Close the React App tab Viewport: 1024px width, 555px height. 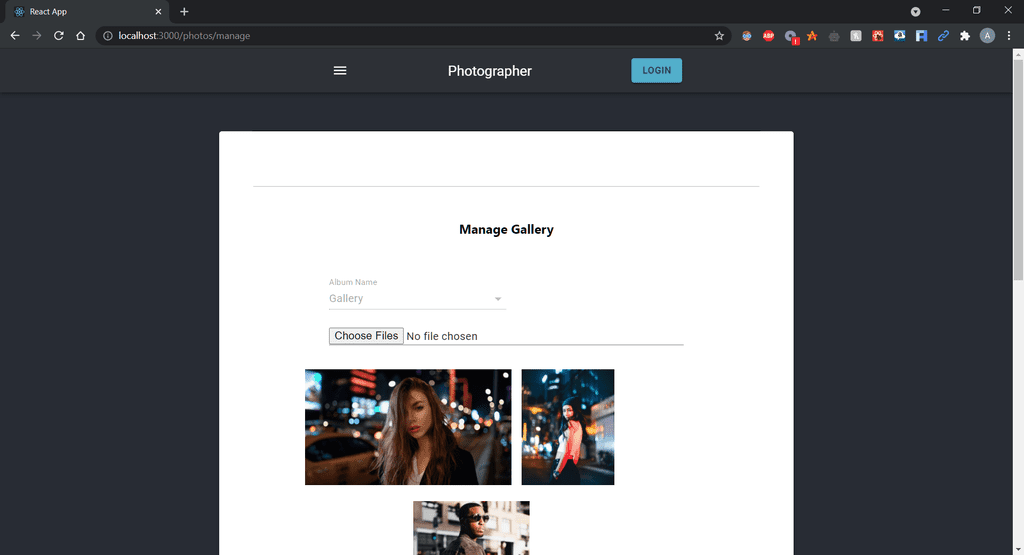158,12
